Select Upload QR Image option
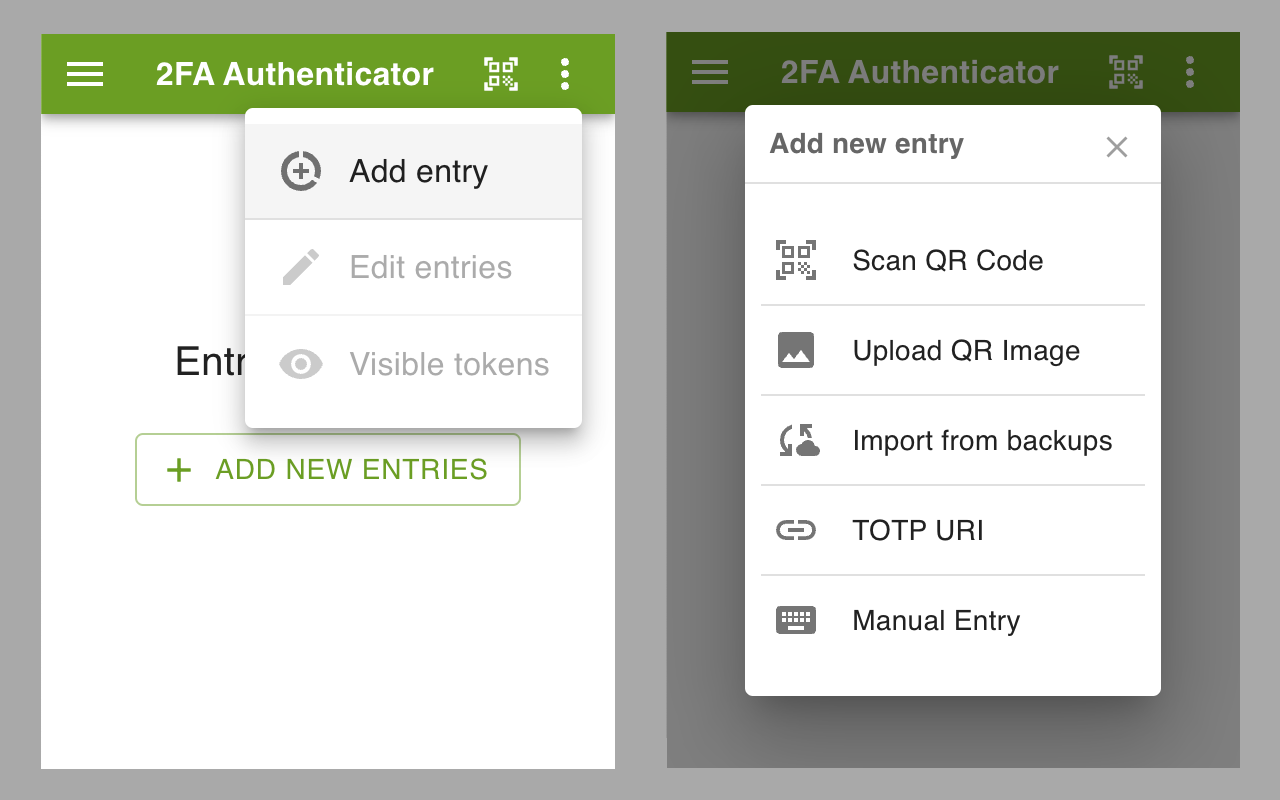 pyautogui.click(x=966, y=351)
